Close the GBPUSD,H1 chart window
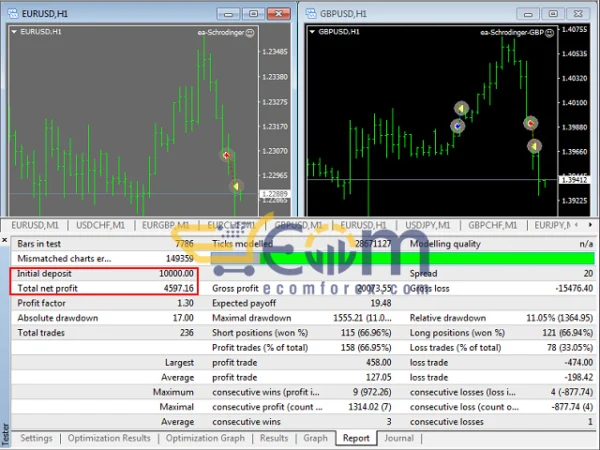 tap(578, 14)
